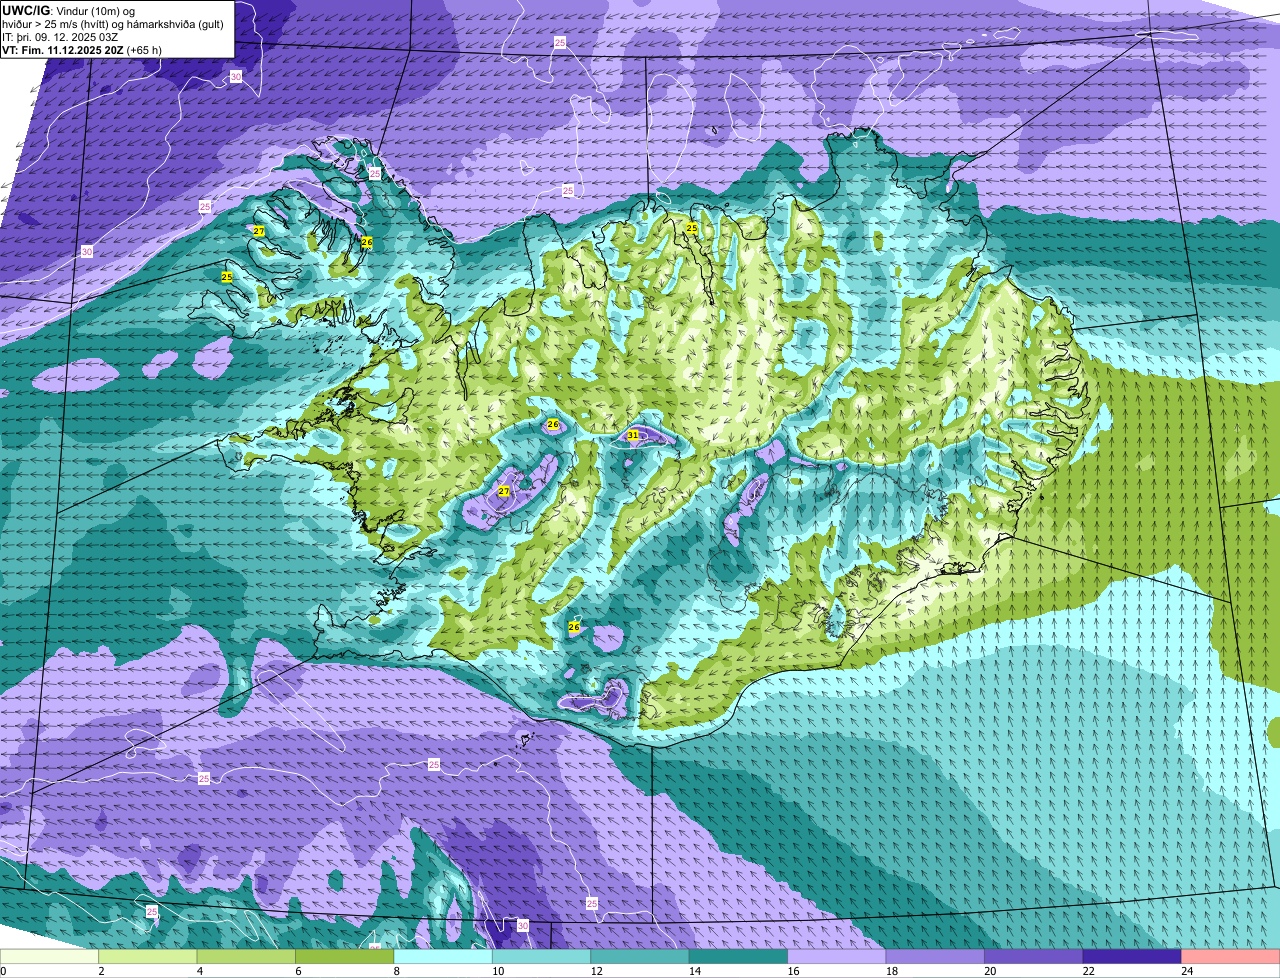Click the yellow max gust label 31
Screen dimensions: 1280x978
633,435
